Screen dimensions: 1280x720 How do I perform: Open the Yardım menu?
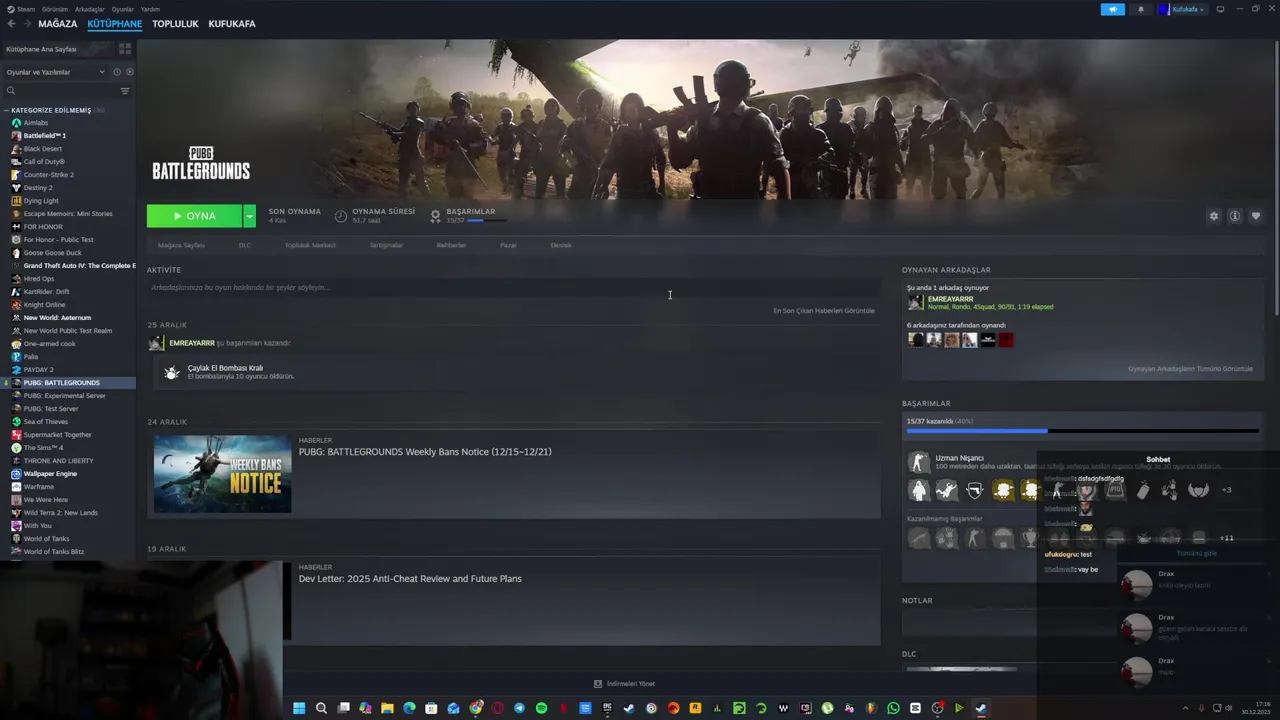tap(150, 9)
